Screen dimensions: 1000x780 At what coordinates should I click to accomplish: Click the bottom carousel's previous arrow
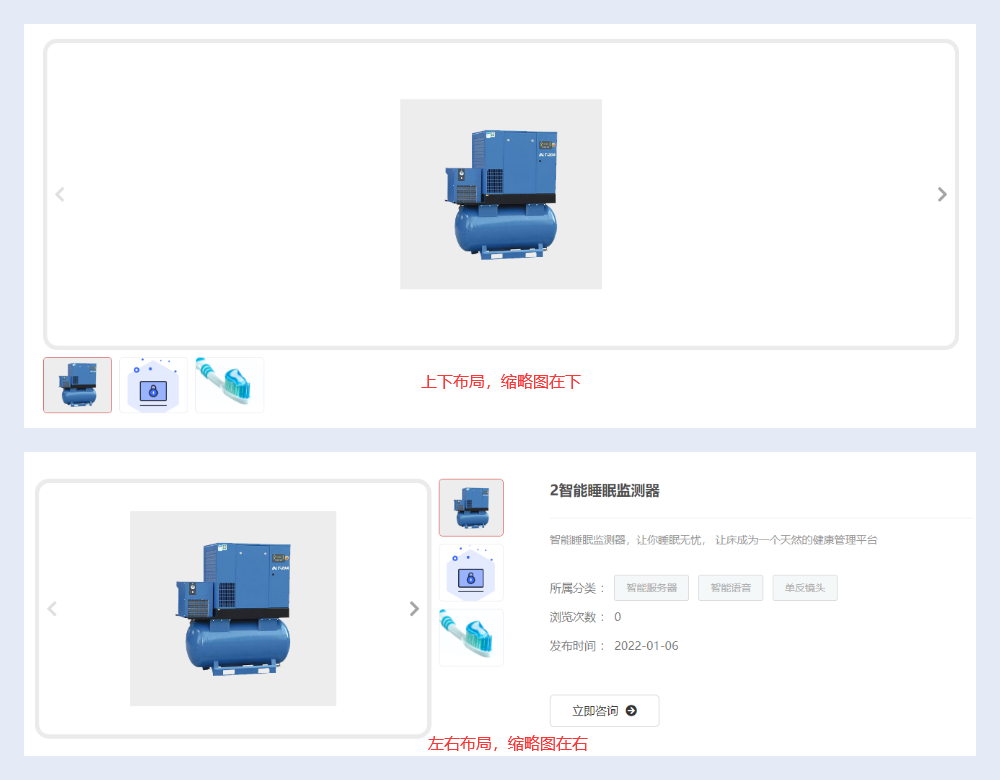click(x=53, y=608)
